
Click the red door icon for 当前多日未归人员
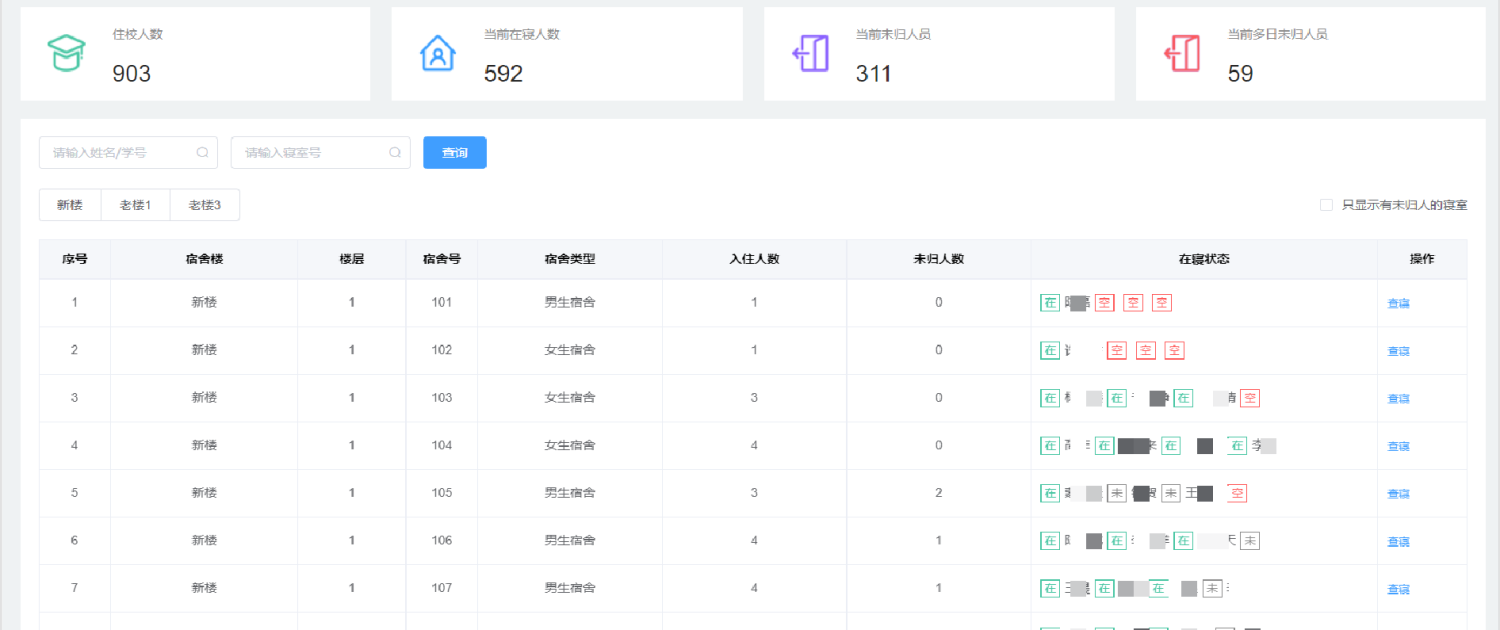point(1182,53)
